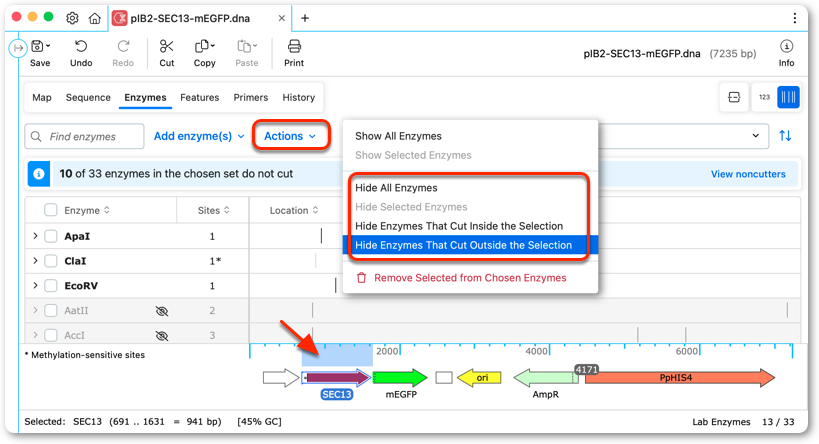Open the Actions dropdown
This screenshot has width=819, height=444.
click(x=290, y=136)
